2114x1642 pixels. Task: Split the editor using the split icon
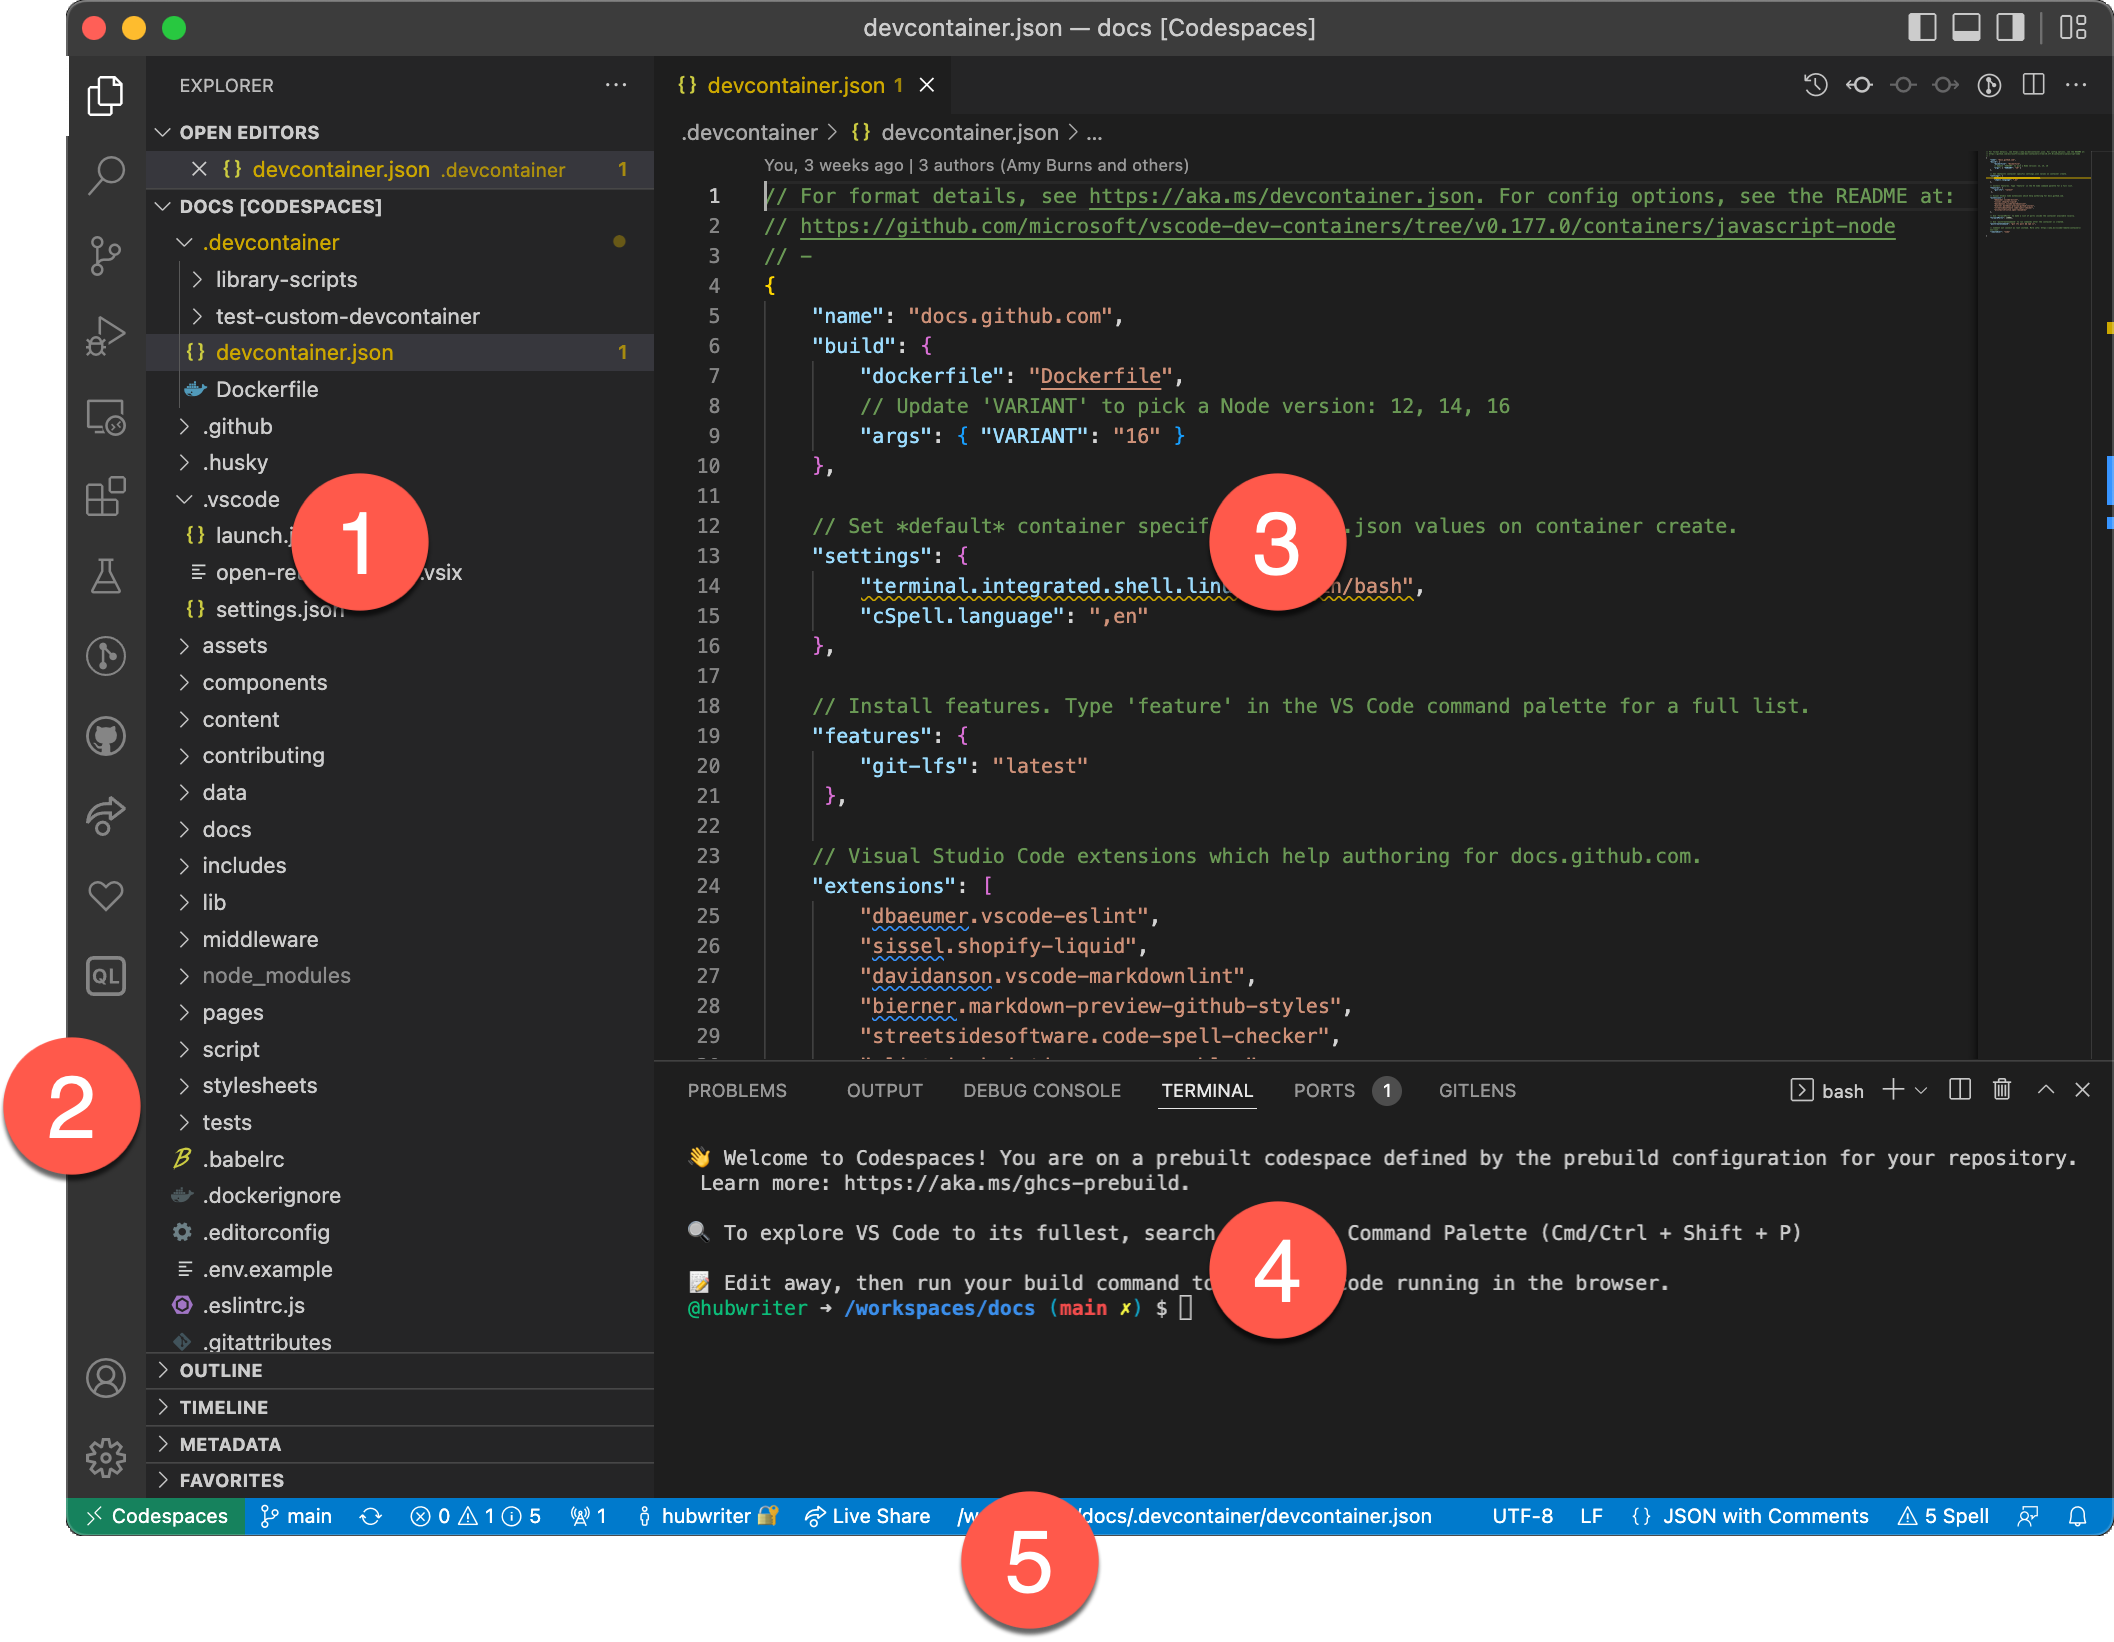pyautogui.click(x=2033, y=85)
